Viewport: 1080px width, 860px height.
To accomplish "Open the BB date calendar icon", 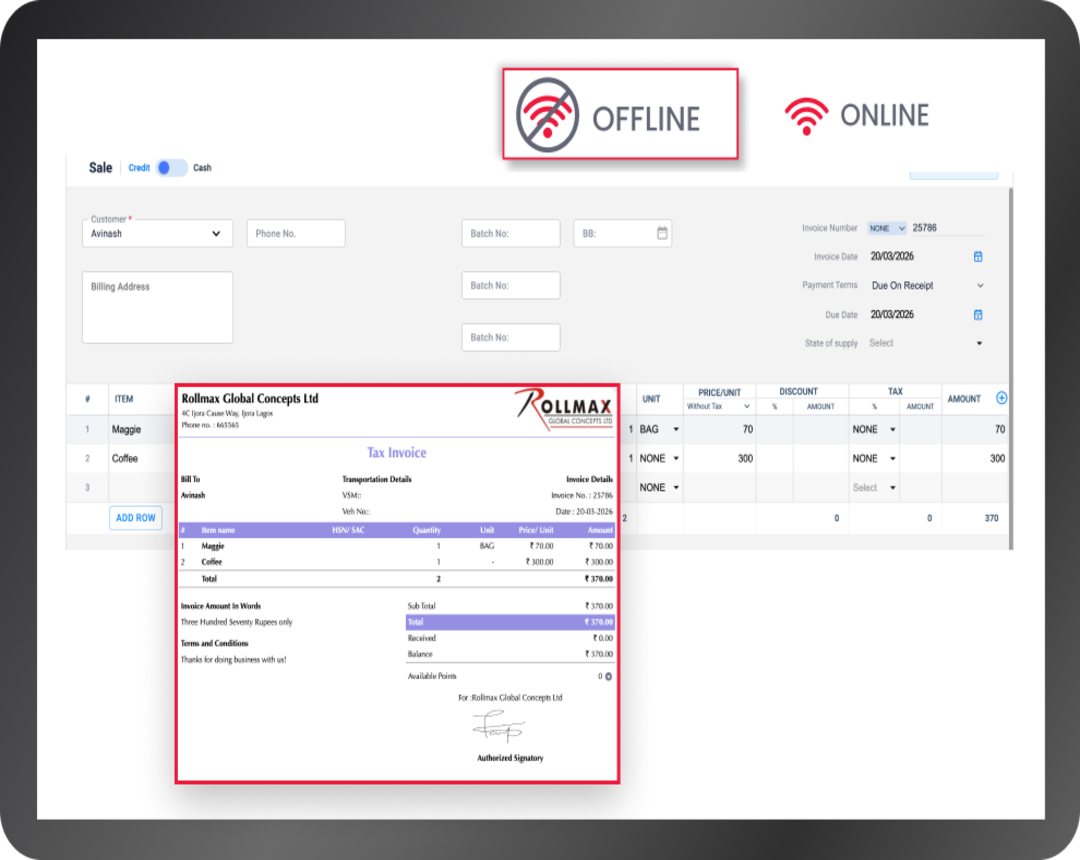I will coord(662,233).
